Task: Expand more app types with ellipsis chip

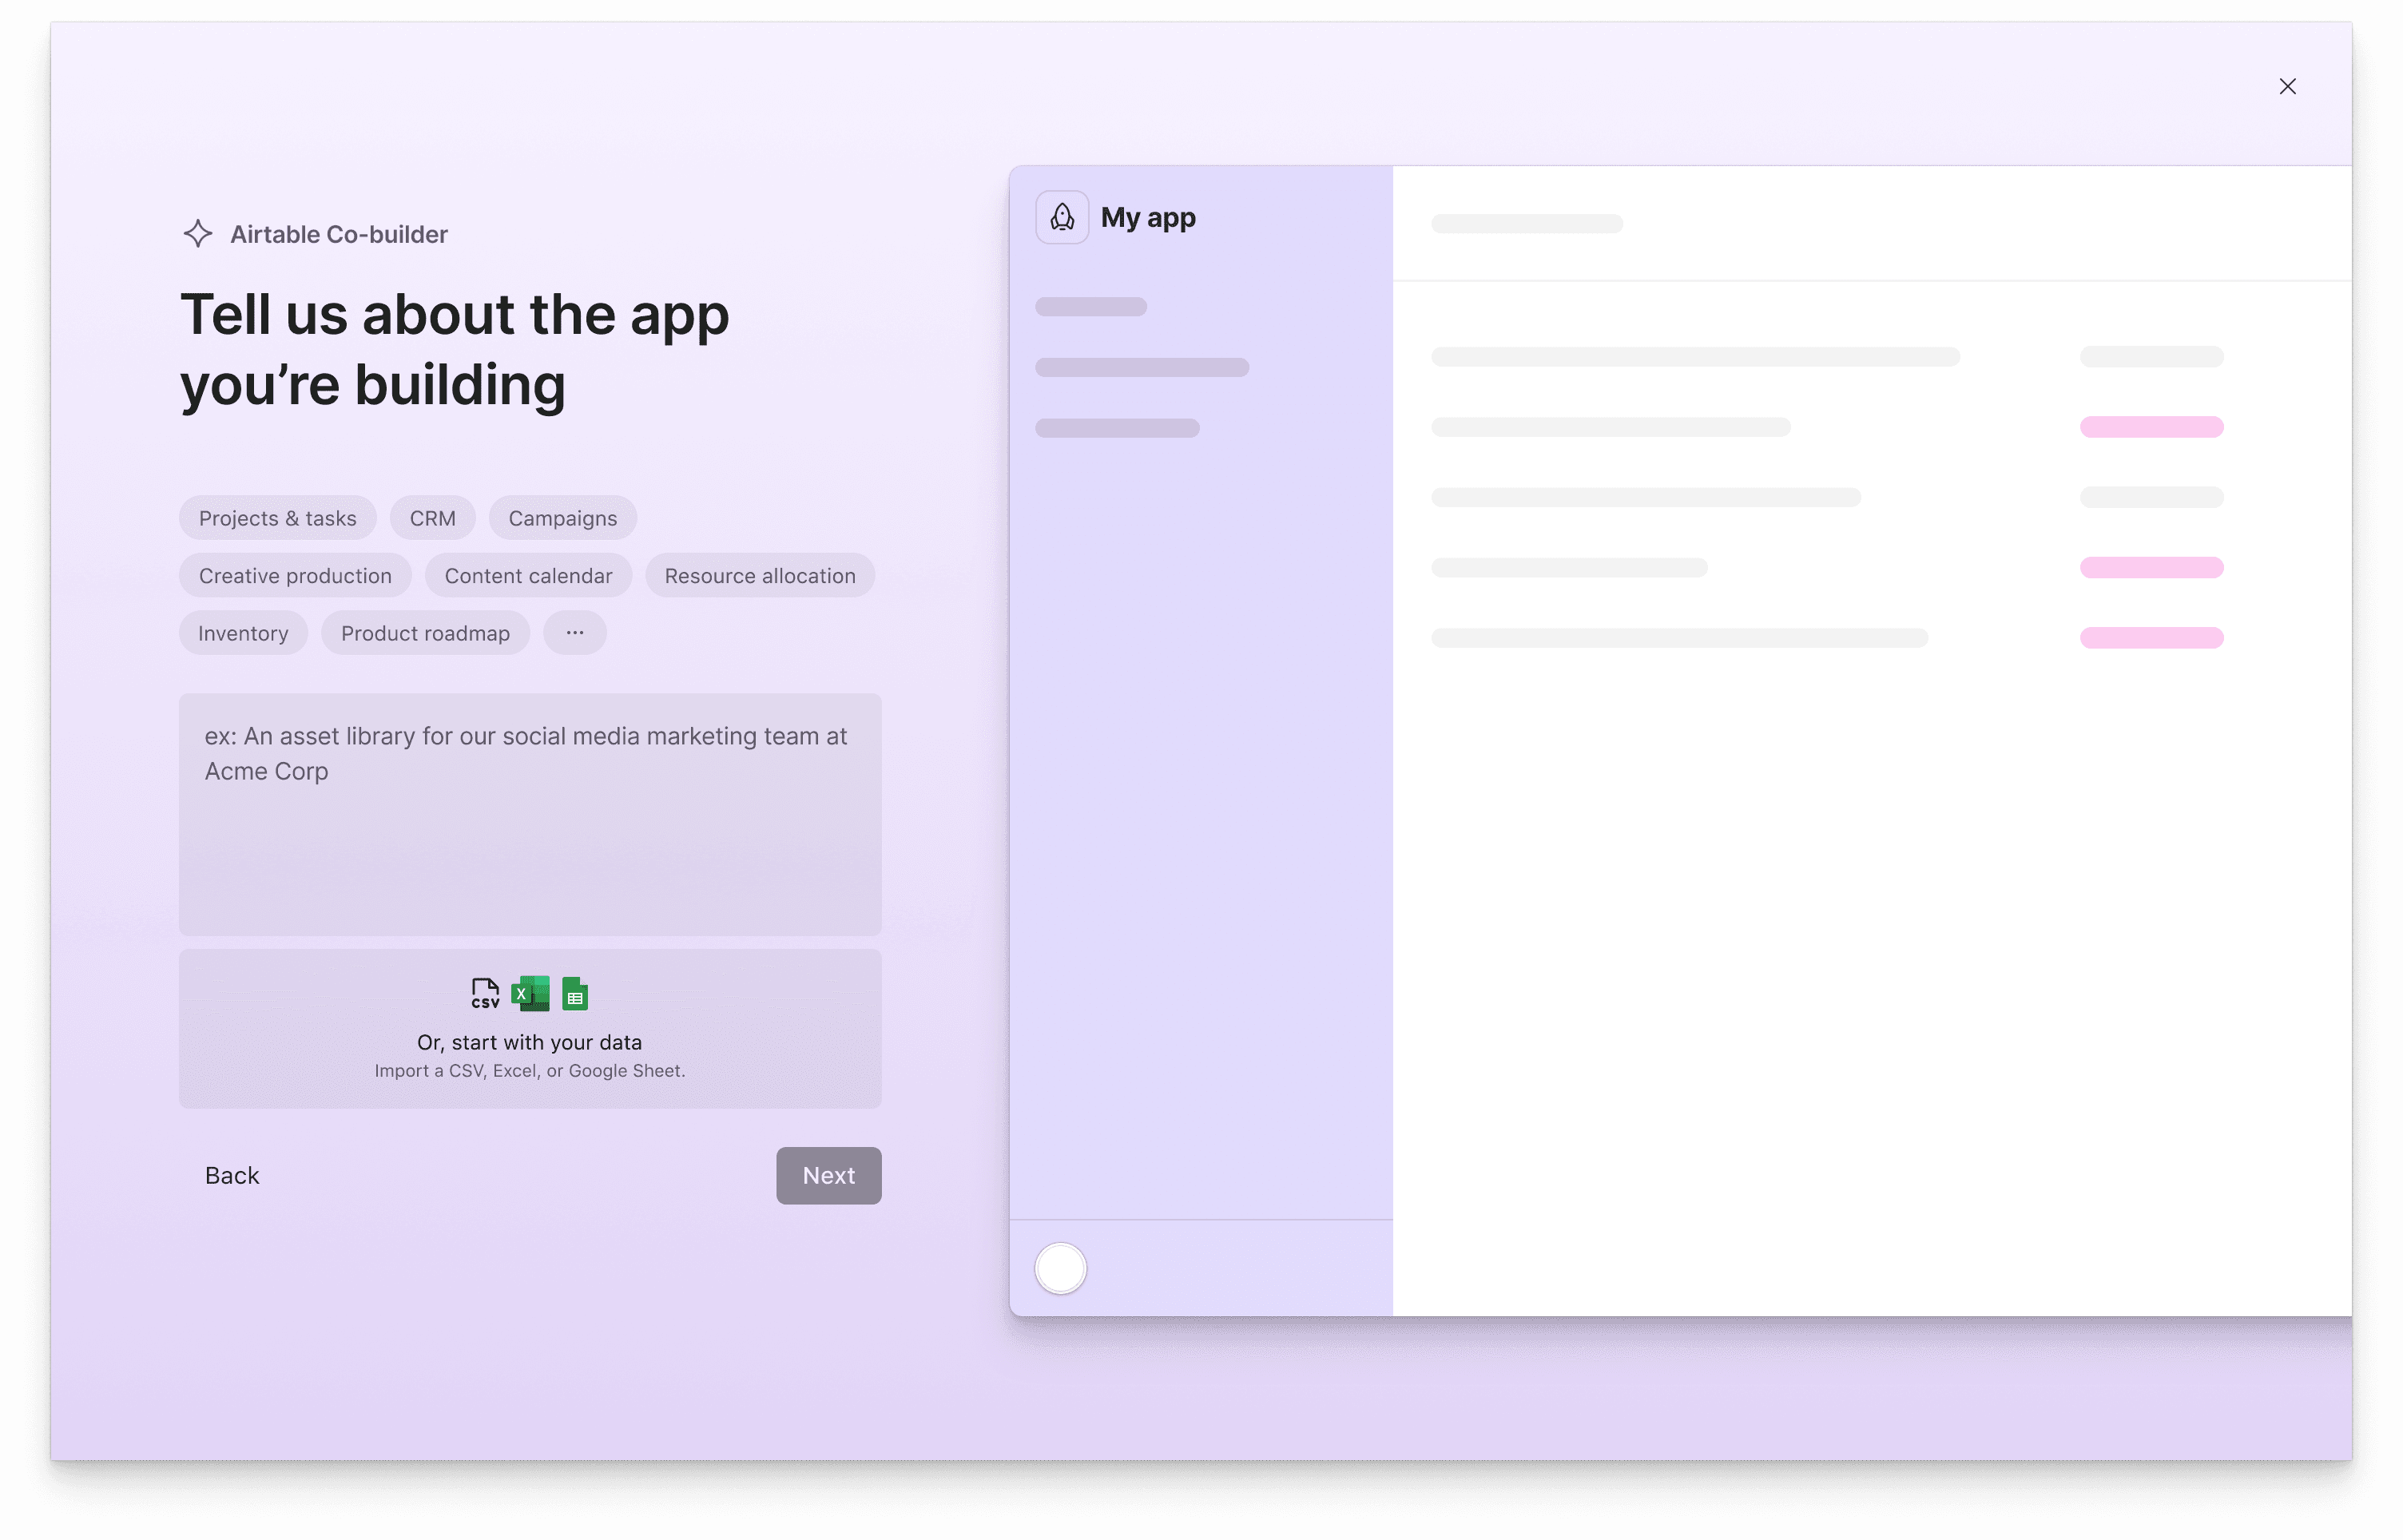Action: pyautogui.click(x=575, y=633)
